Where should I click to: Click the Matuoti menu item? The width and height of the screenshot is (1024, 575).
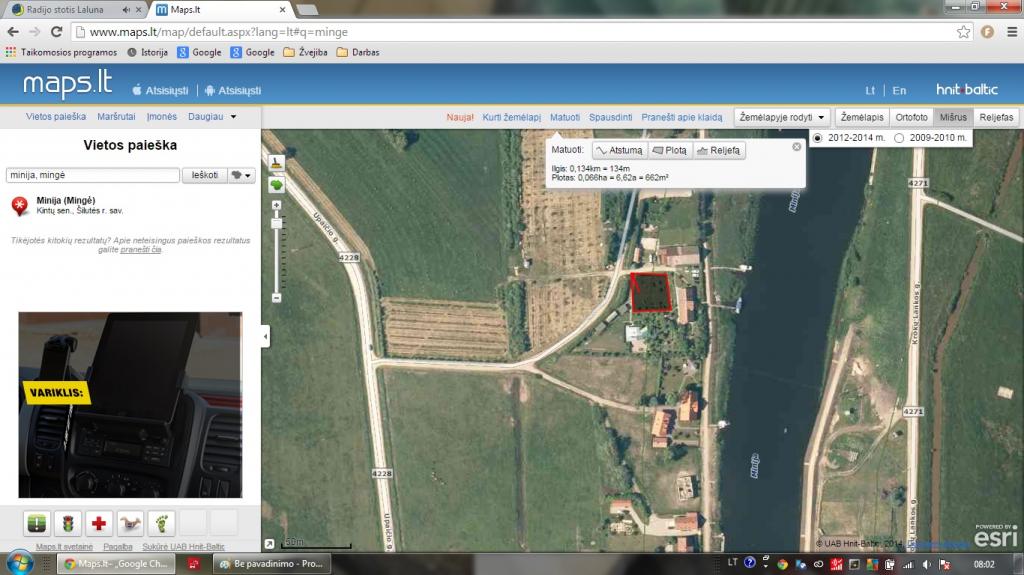564,117
